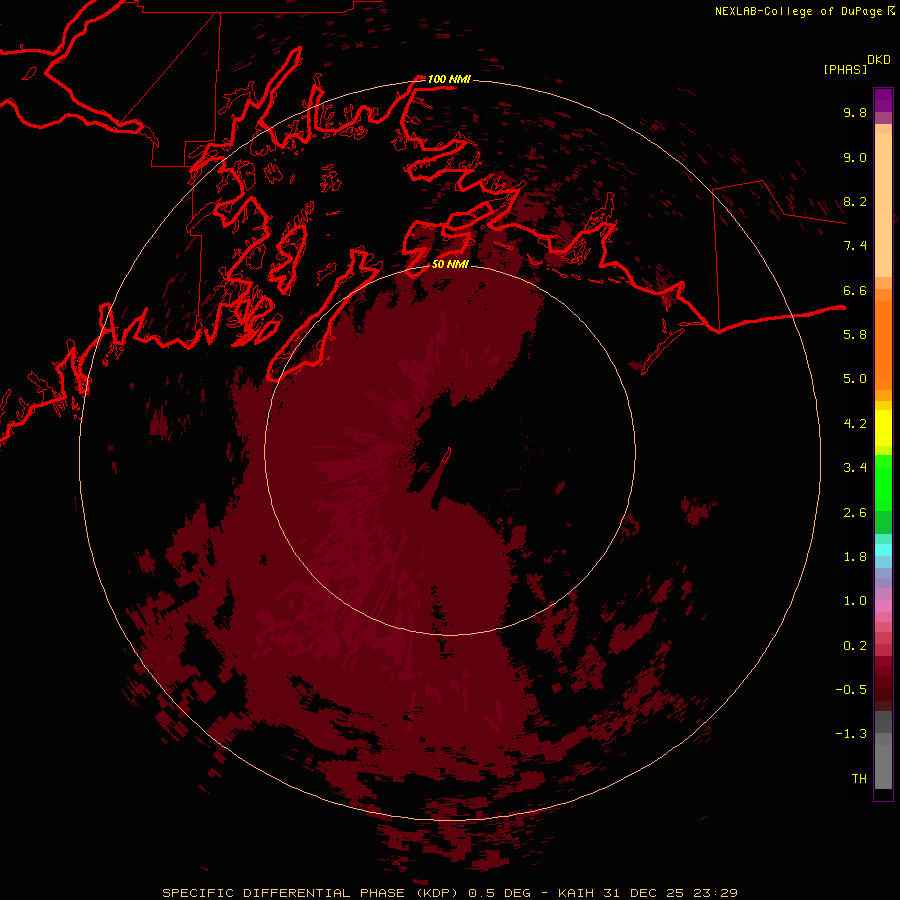Image resolution: width=900 pixels, height=900 pixels.
Task: Click the 1.0 value on the color scale
Action: tap(855, 601)
